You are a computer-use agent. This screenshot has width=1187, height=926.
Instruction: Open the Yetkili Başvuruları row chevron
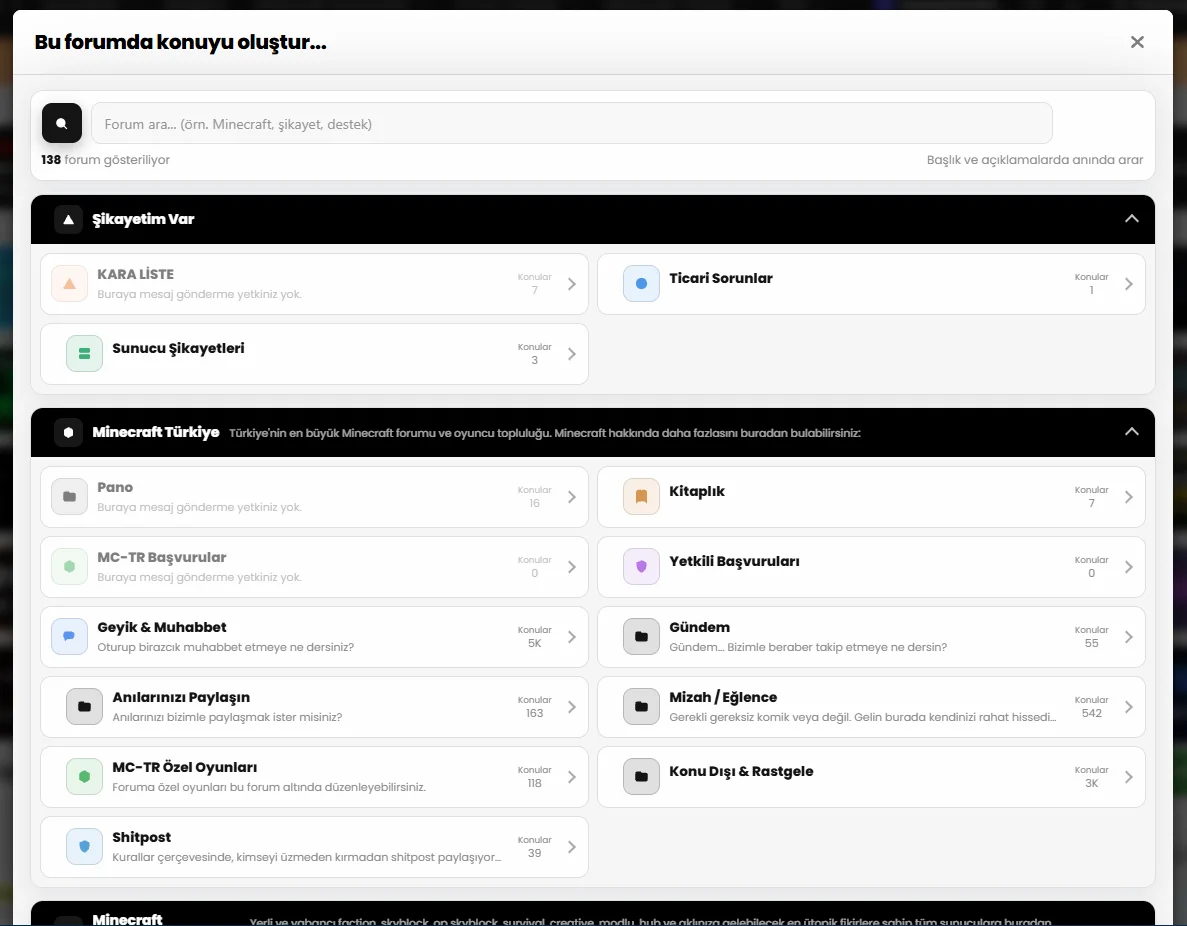tap(1129, 566)
